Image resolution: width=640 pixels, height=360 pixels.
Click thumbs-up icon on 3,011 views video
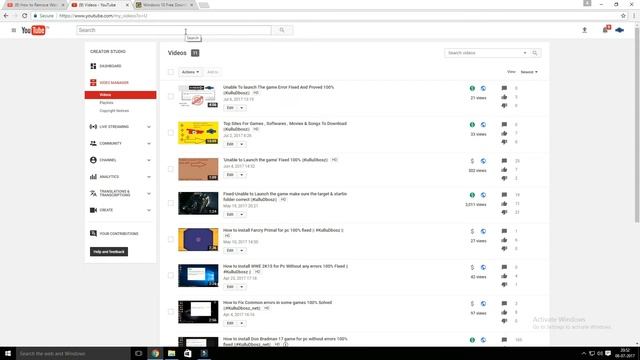click(504, 204)
